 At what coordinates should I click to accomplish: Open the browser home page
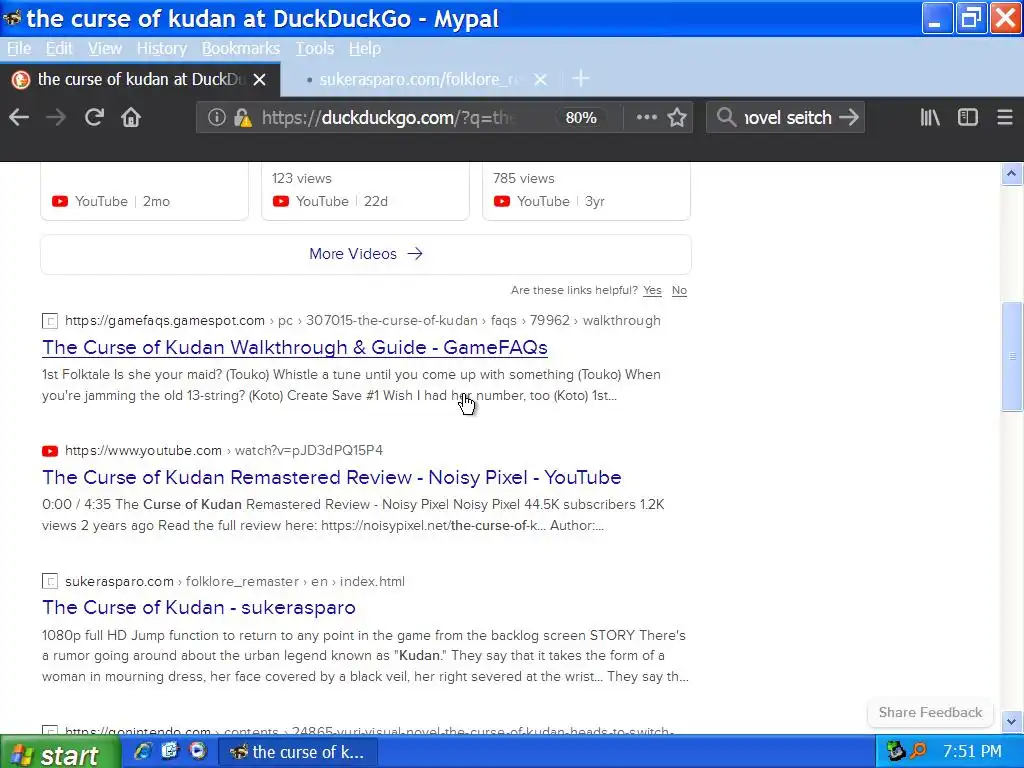point(131,118)
